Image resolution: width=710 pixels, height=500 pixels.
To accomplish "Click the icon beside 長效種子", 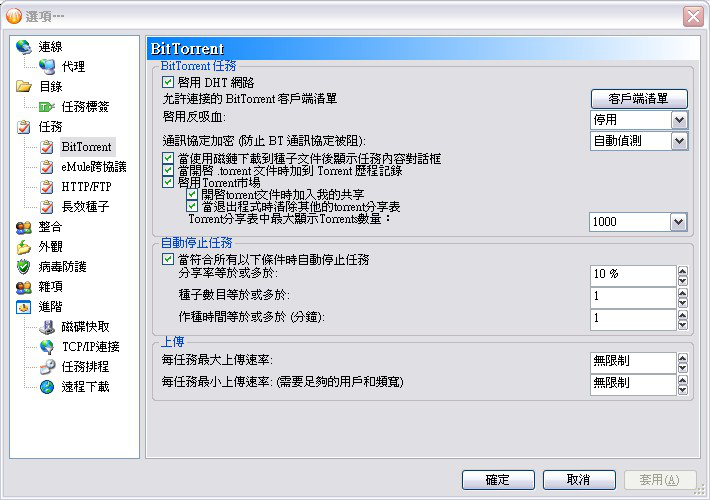I will (x=47, y=207).
